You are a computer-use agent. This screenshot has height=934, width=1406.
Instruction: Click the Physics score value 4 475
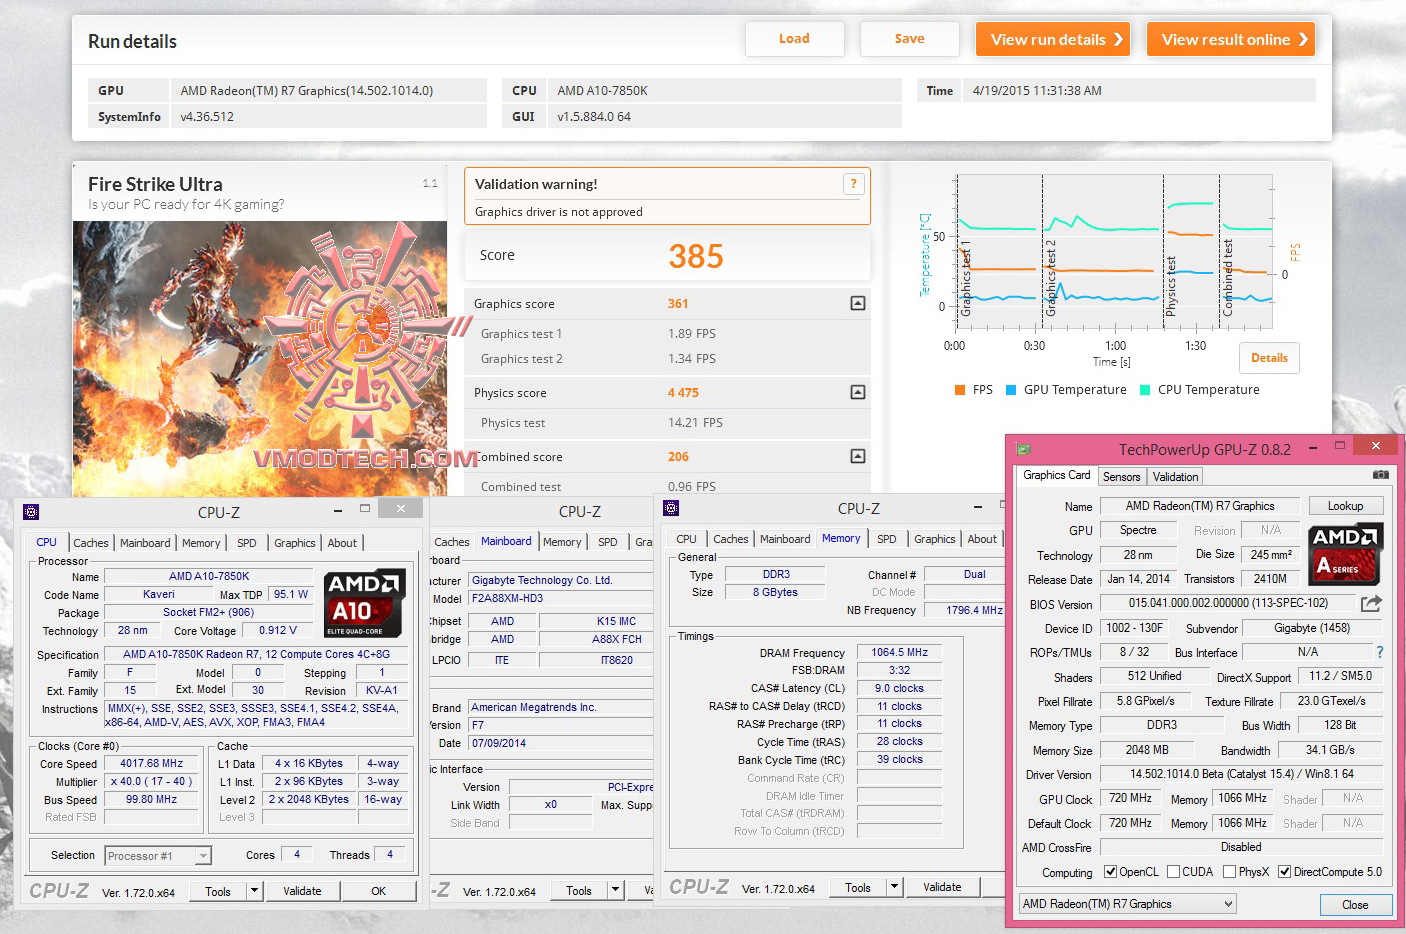coord(683,393)
